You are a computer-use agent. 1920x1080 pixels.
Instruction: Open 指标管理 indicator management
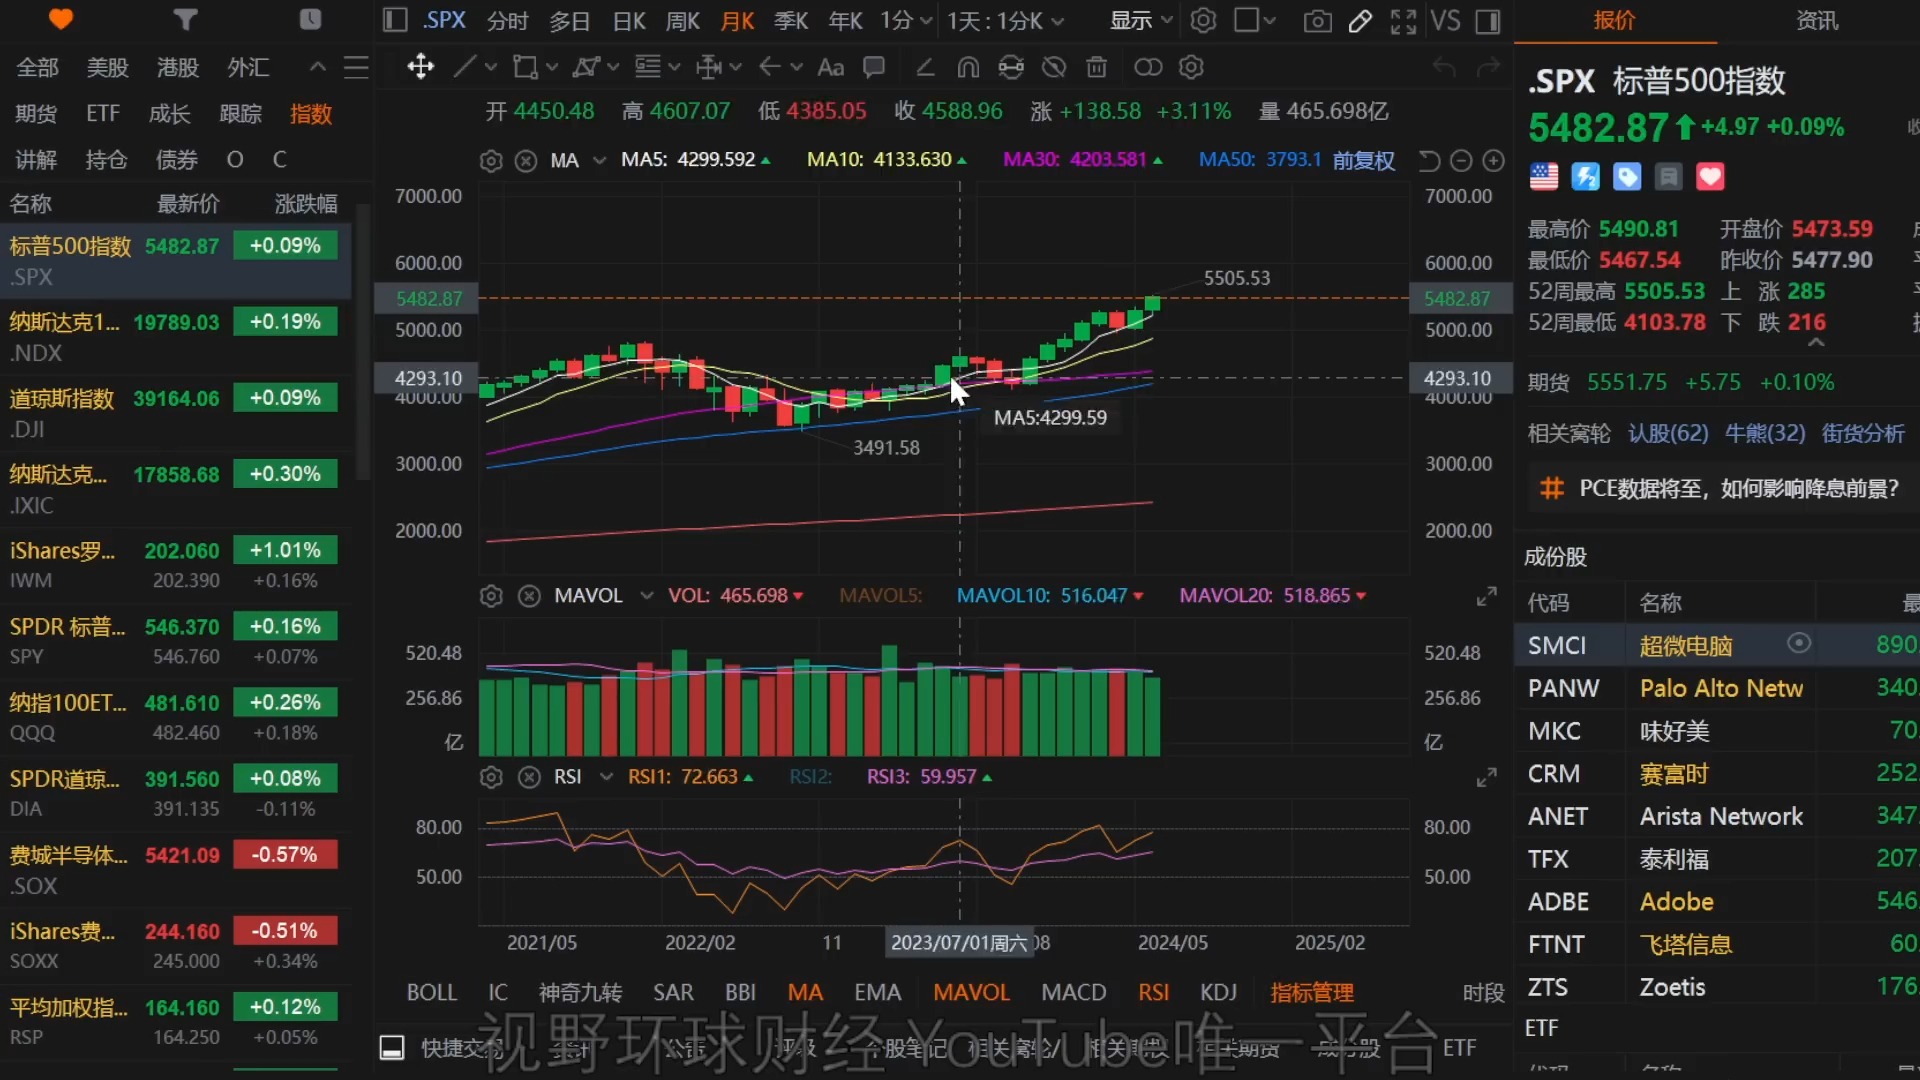pos(1312,992)
